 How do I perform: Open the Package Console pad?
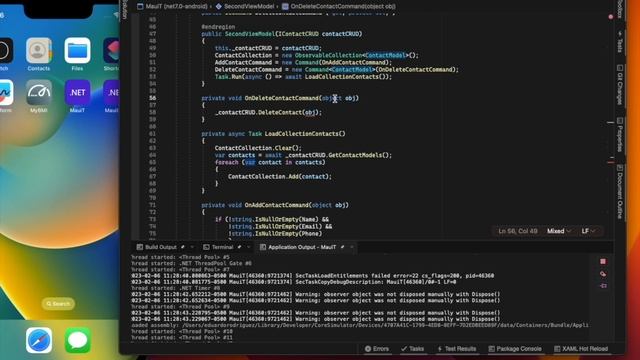click(515, 349)
